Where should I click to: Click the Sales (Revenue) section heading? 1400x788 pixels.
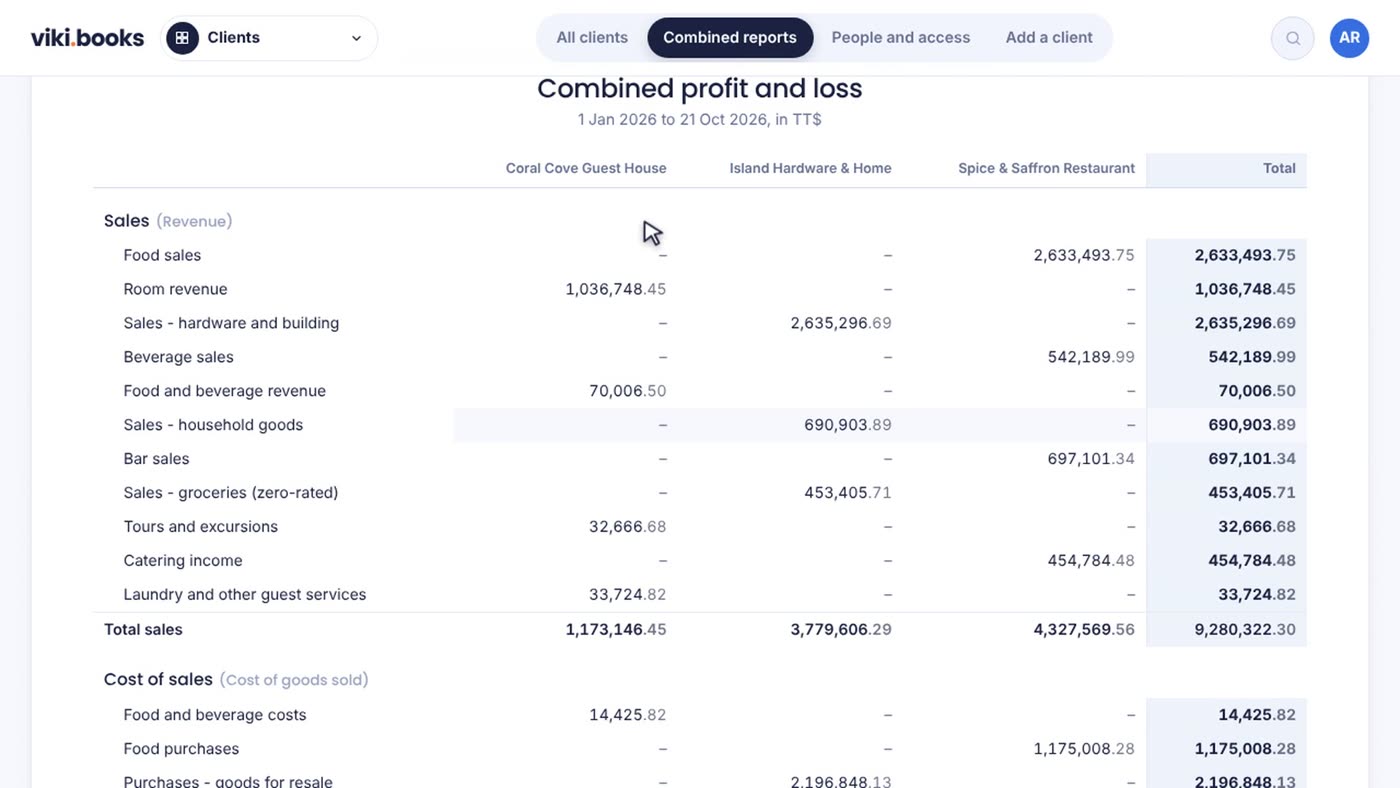click(x=168, y=221)
